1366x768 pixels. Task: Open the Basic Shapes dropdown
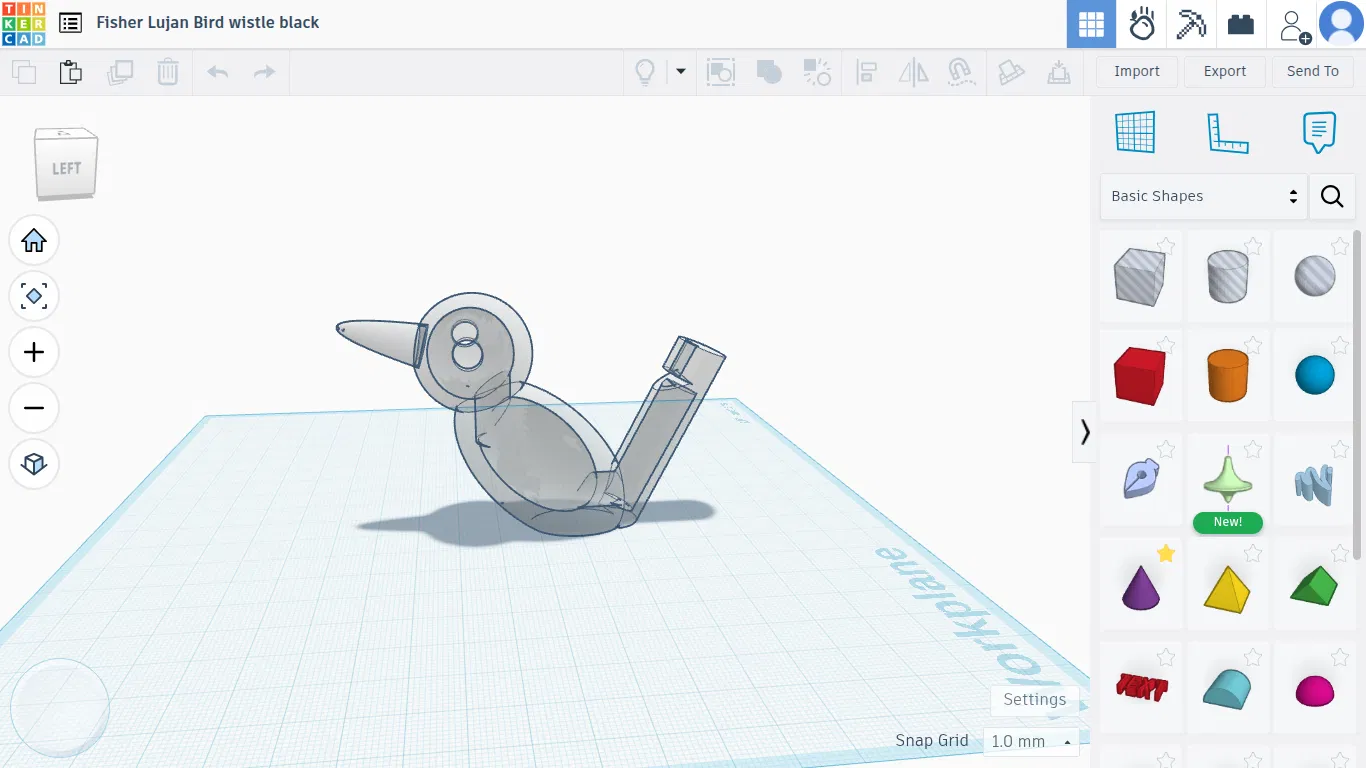coord(1204,196)
